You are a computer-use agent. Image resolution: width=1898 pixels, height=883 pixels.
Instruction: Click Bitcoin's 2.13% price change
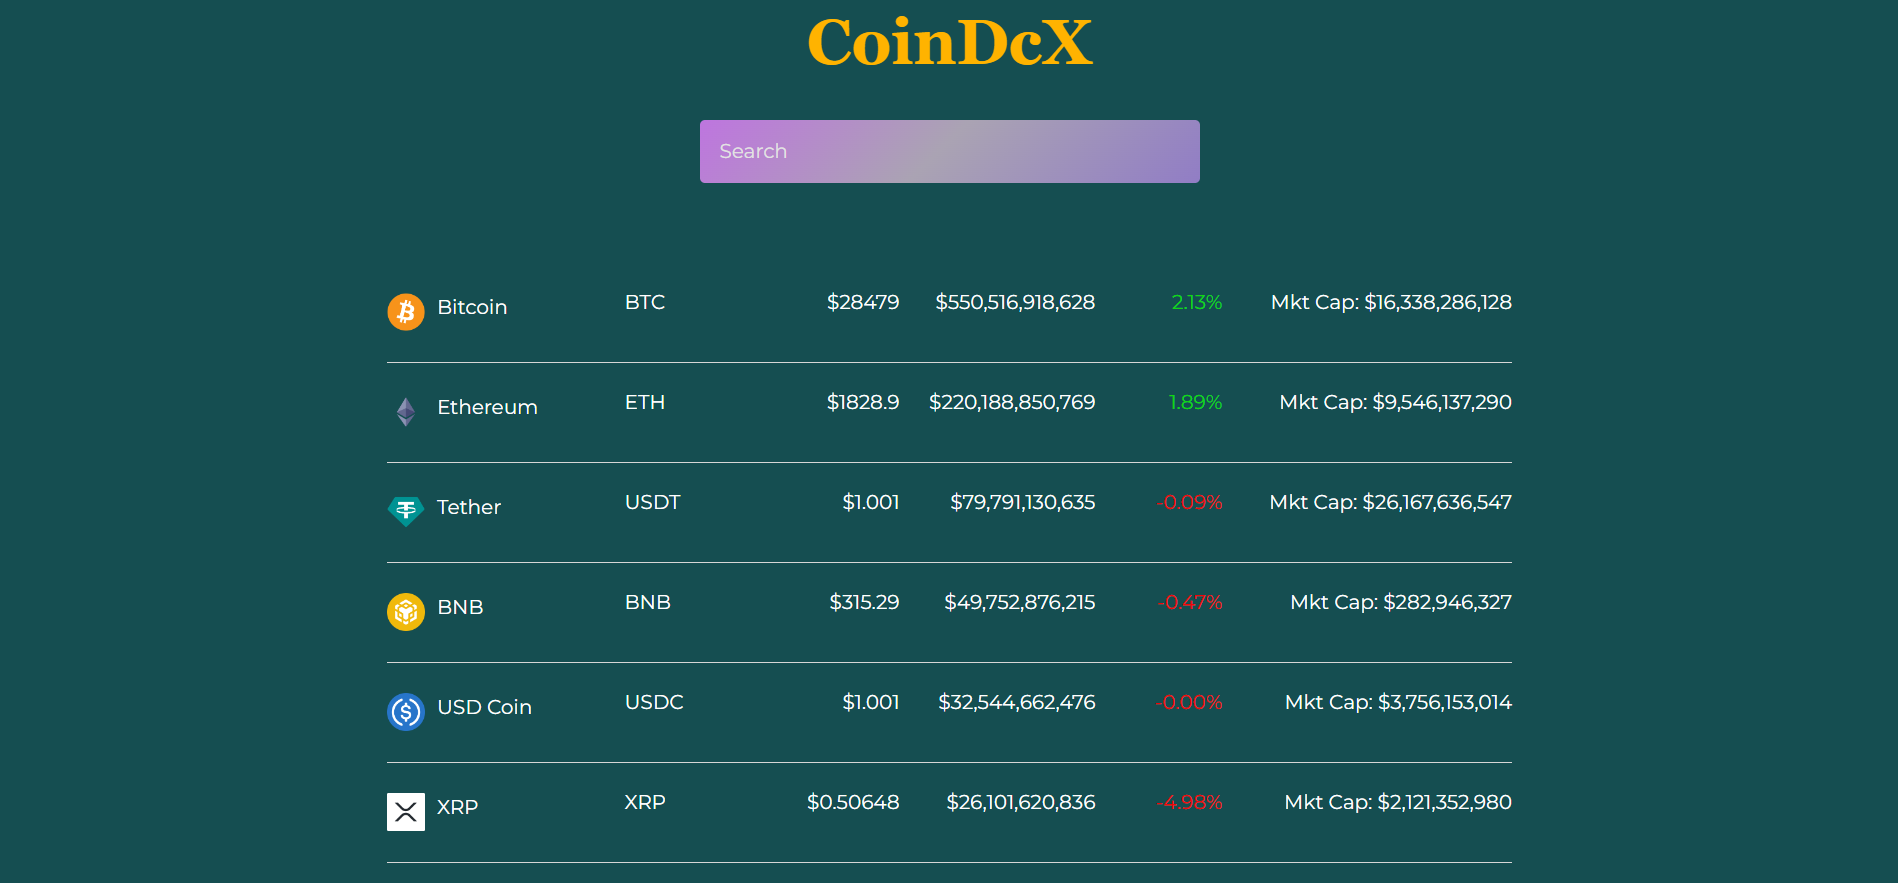pyautogui.click(x=1197, y=302)
